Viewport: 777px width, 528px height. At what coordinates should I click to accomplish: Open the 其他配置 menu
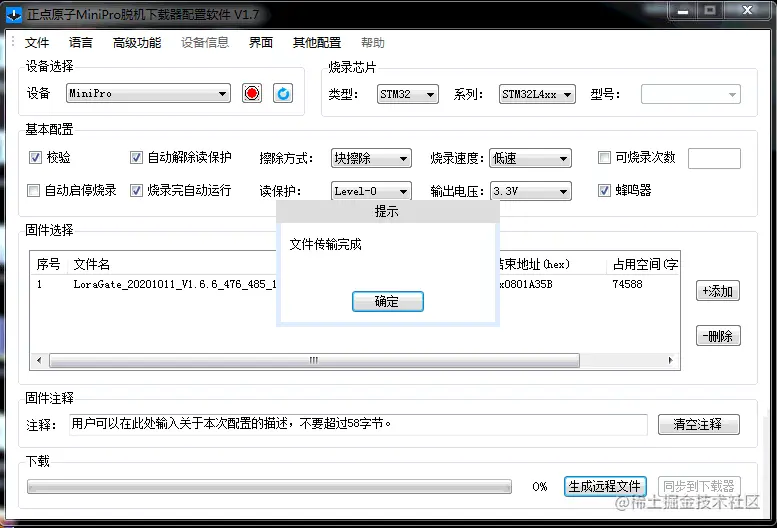(x=317, y=43)
